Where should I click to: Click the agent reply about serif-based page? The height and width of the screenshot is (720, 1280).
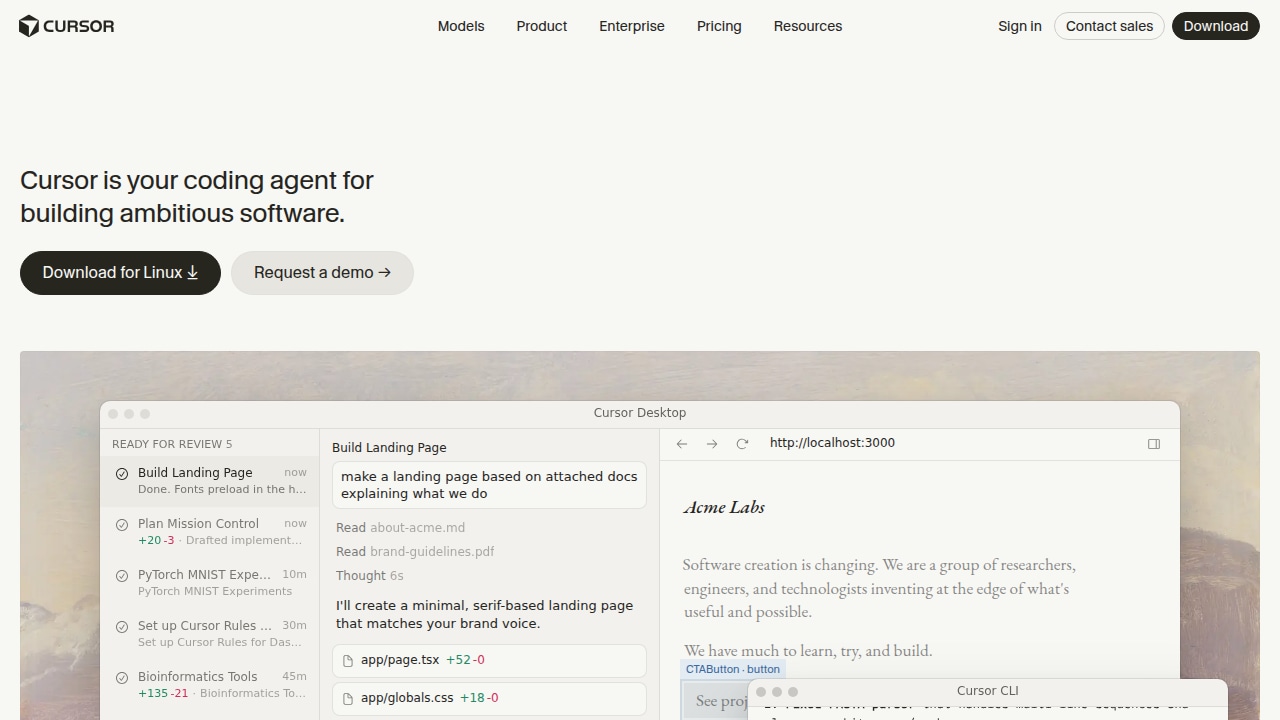point(485,615)
